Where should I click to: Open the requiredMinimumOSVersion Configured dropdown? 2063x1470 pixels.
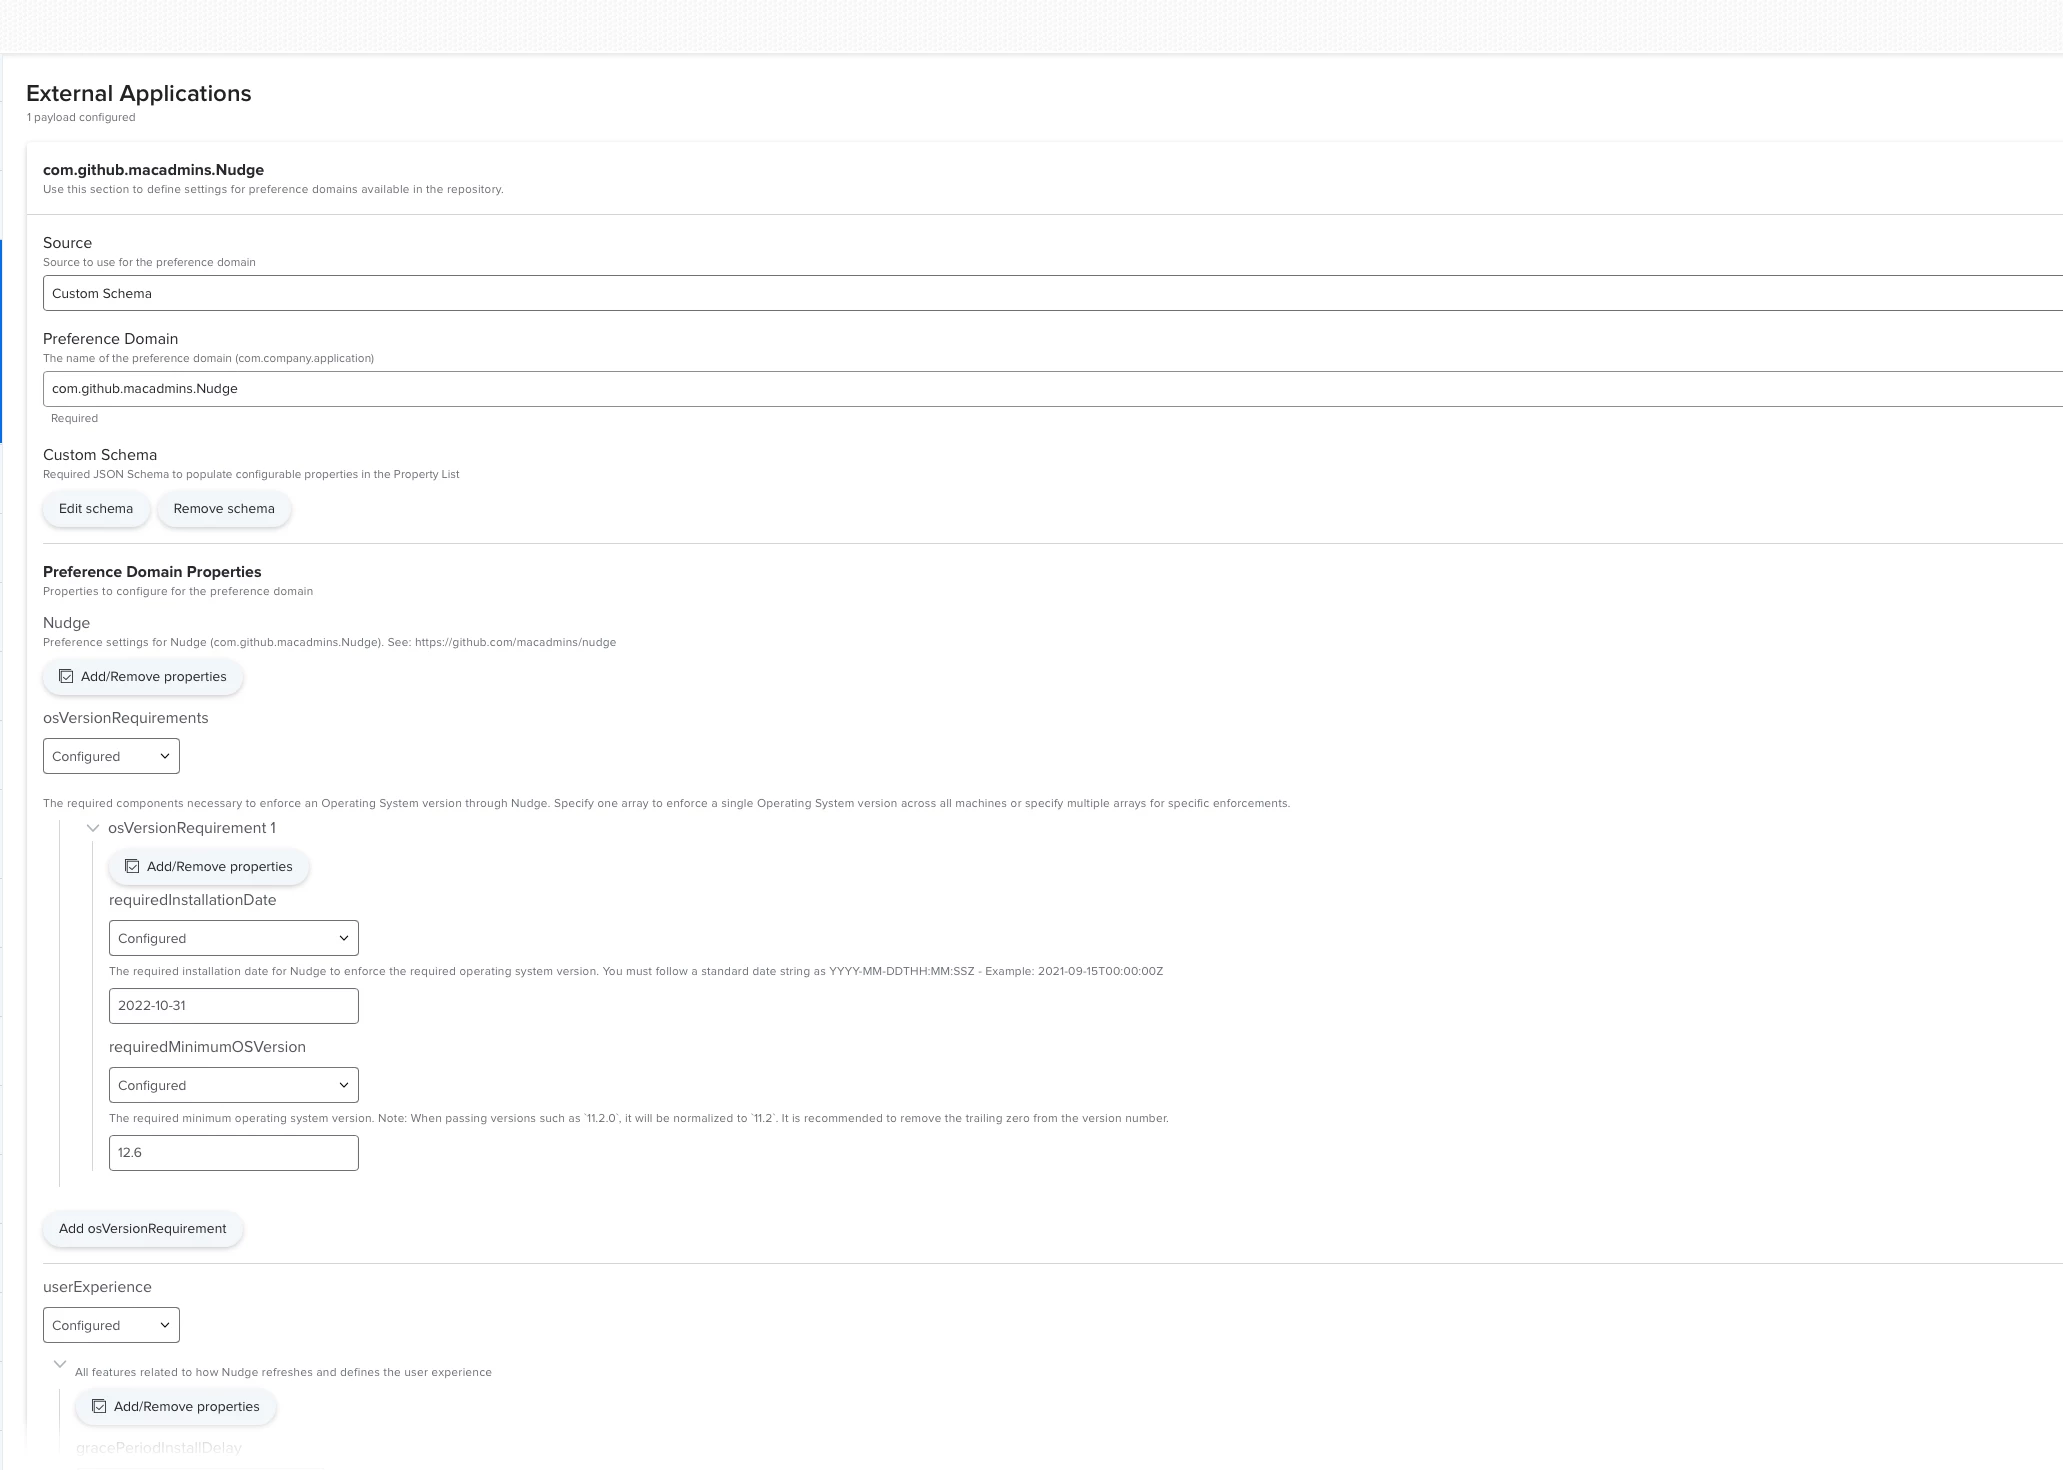coord(234,1085)
